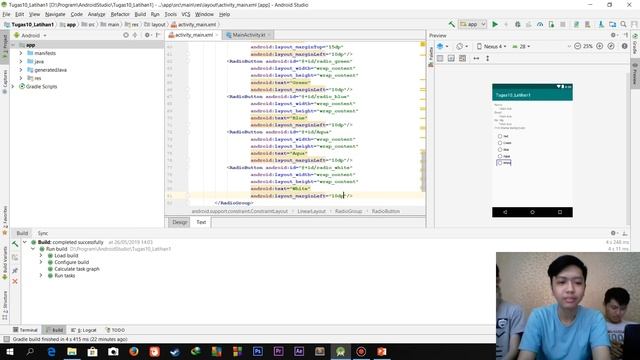640x360 pixels.
Task: Expand Gradle Scripts node
Action: (13, 87)
